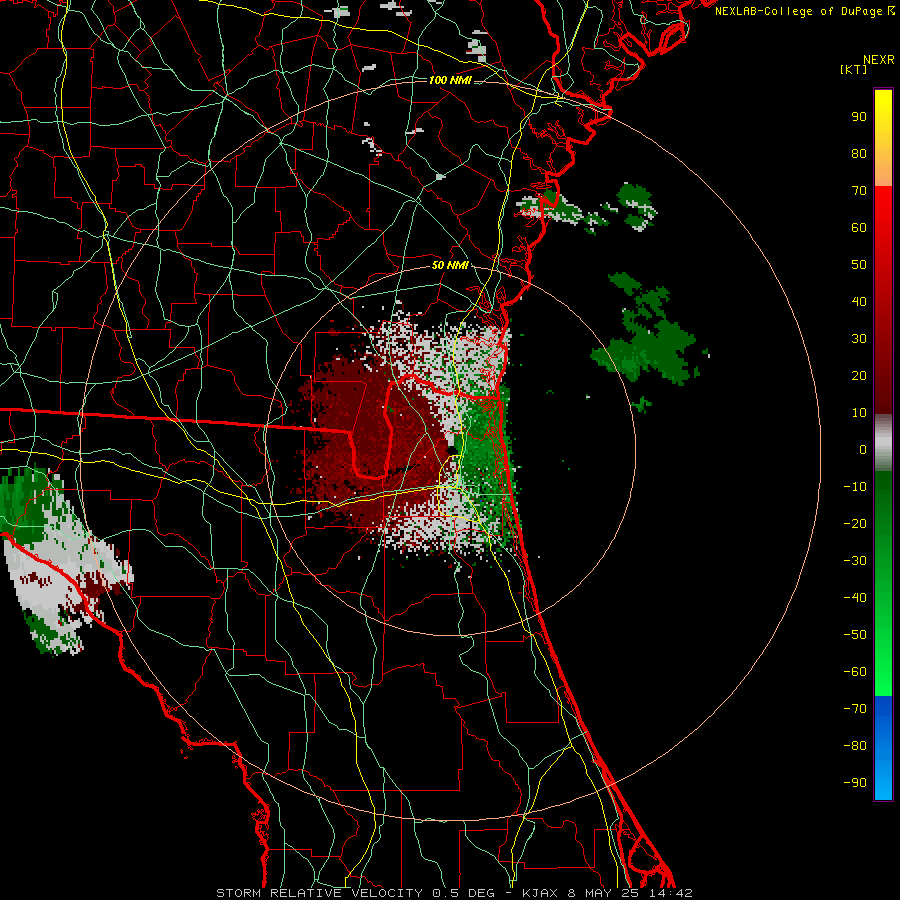The image size is (900, 900).
Task: Select the 50 value on the velocity scale
Action: 859,265
